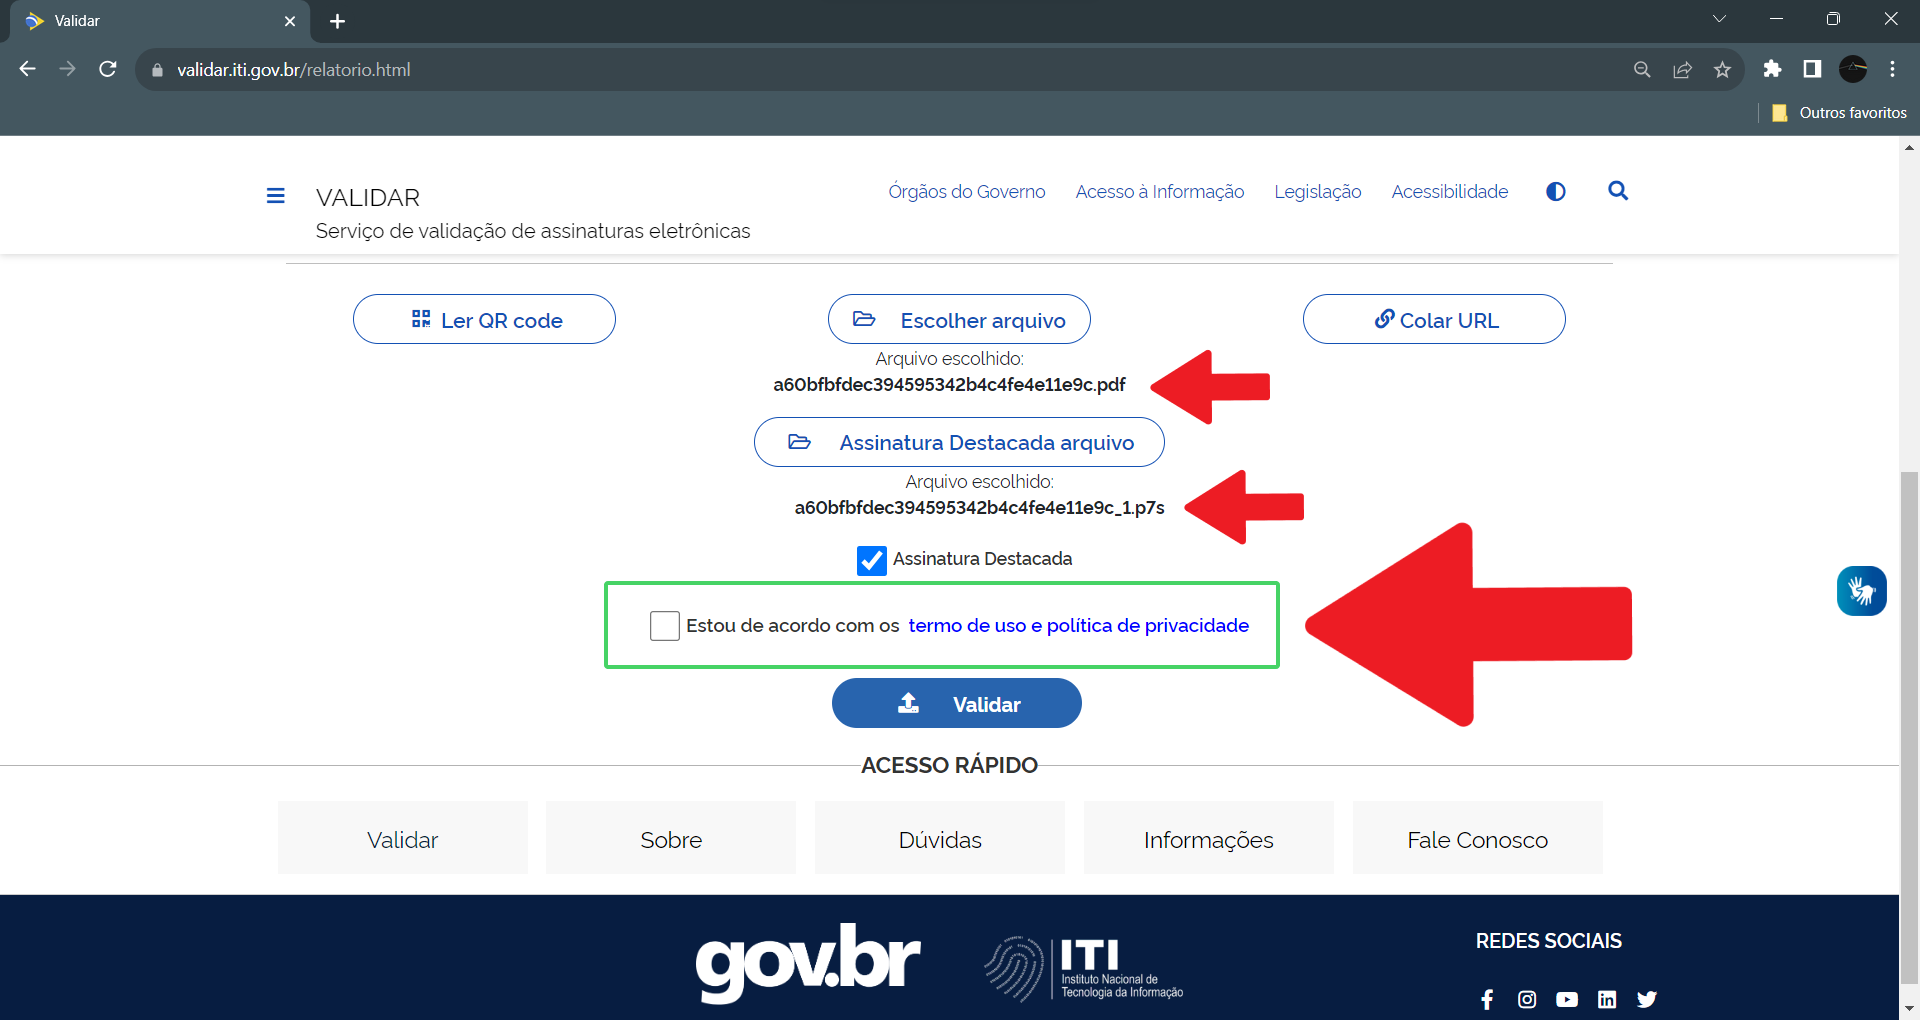This screenshot has height=1020, width=1920.
Task: Open Órgãos do Governo menu item
Action: click(x=966, y=191)
